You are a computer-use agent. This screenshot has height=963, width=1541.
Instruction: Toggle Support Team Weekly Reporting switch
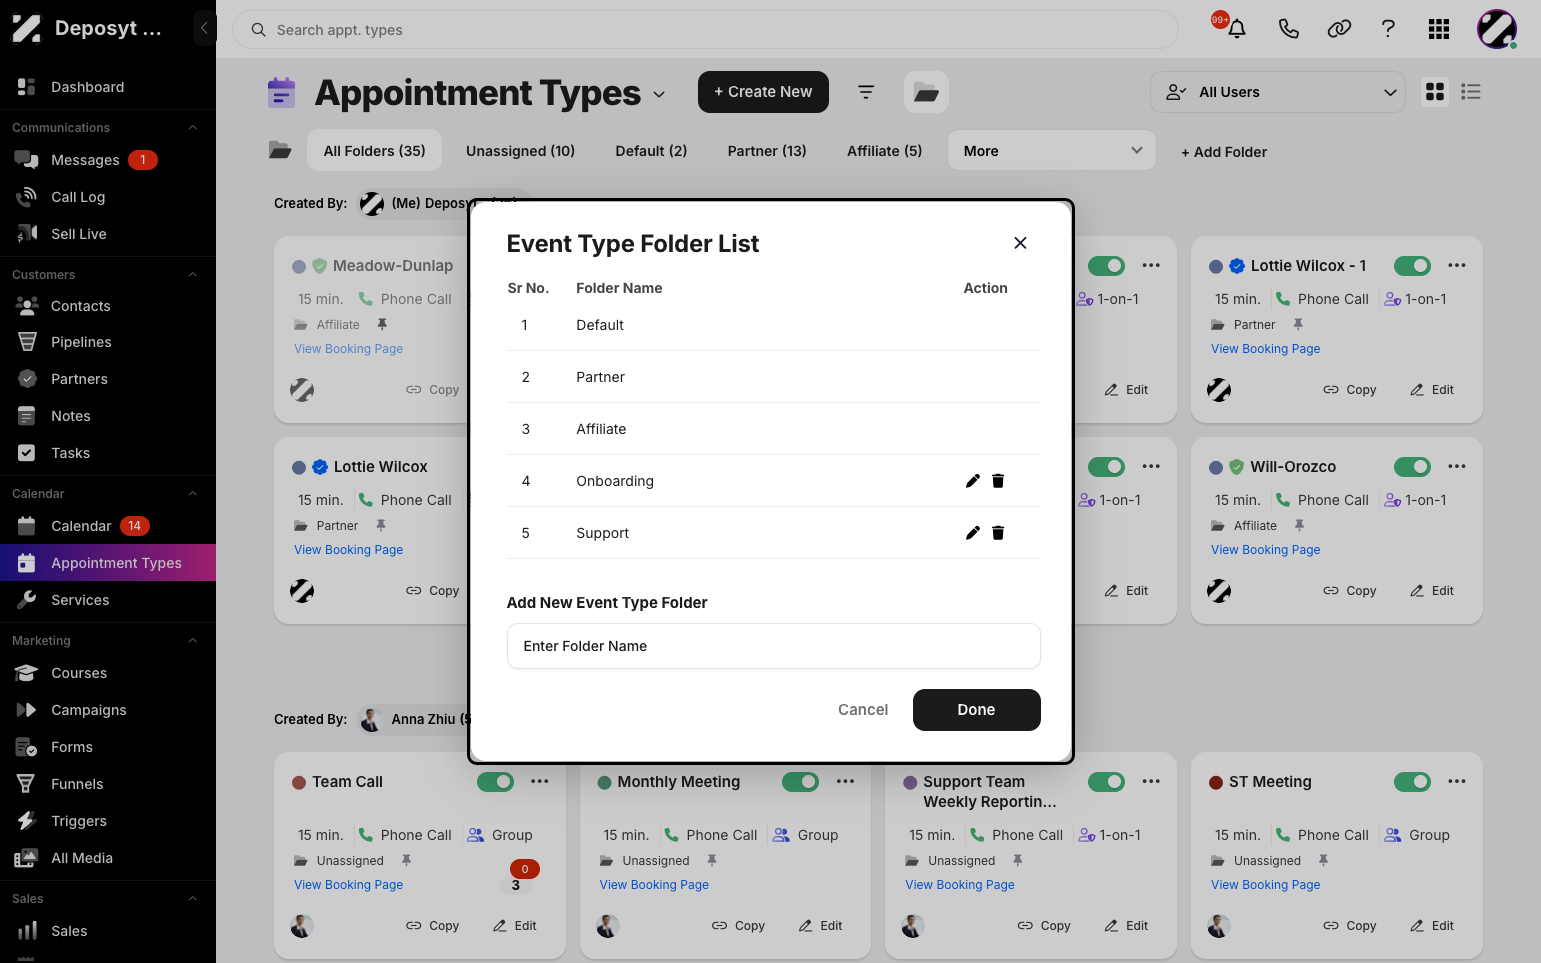point(1106,782)
